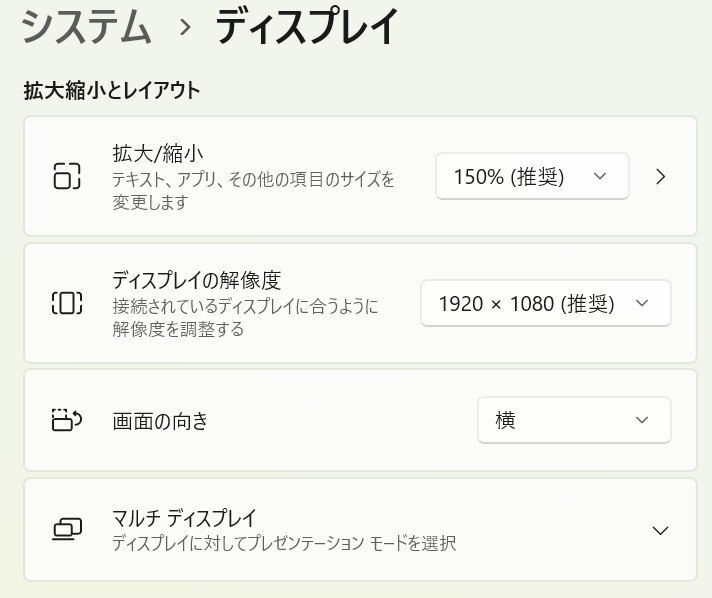Image resolution: width=712 pixels, height=598 pixels.
Task: Click the マルチ ディスプレイ label
Action: [185, 518]
